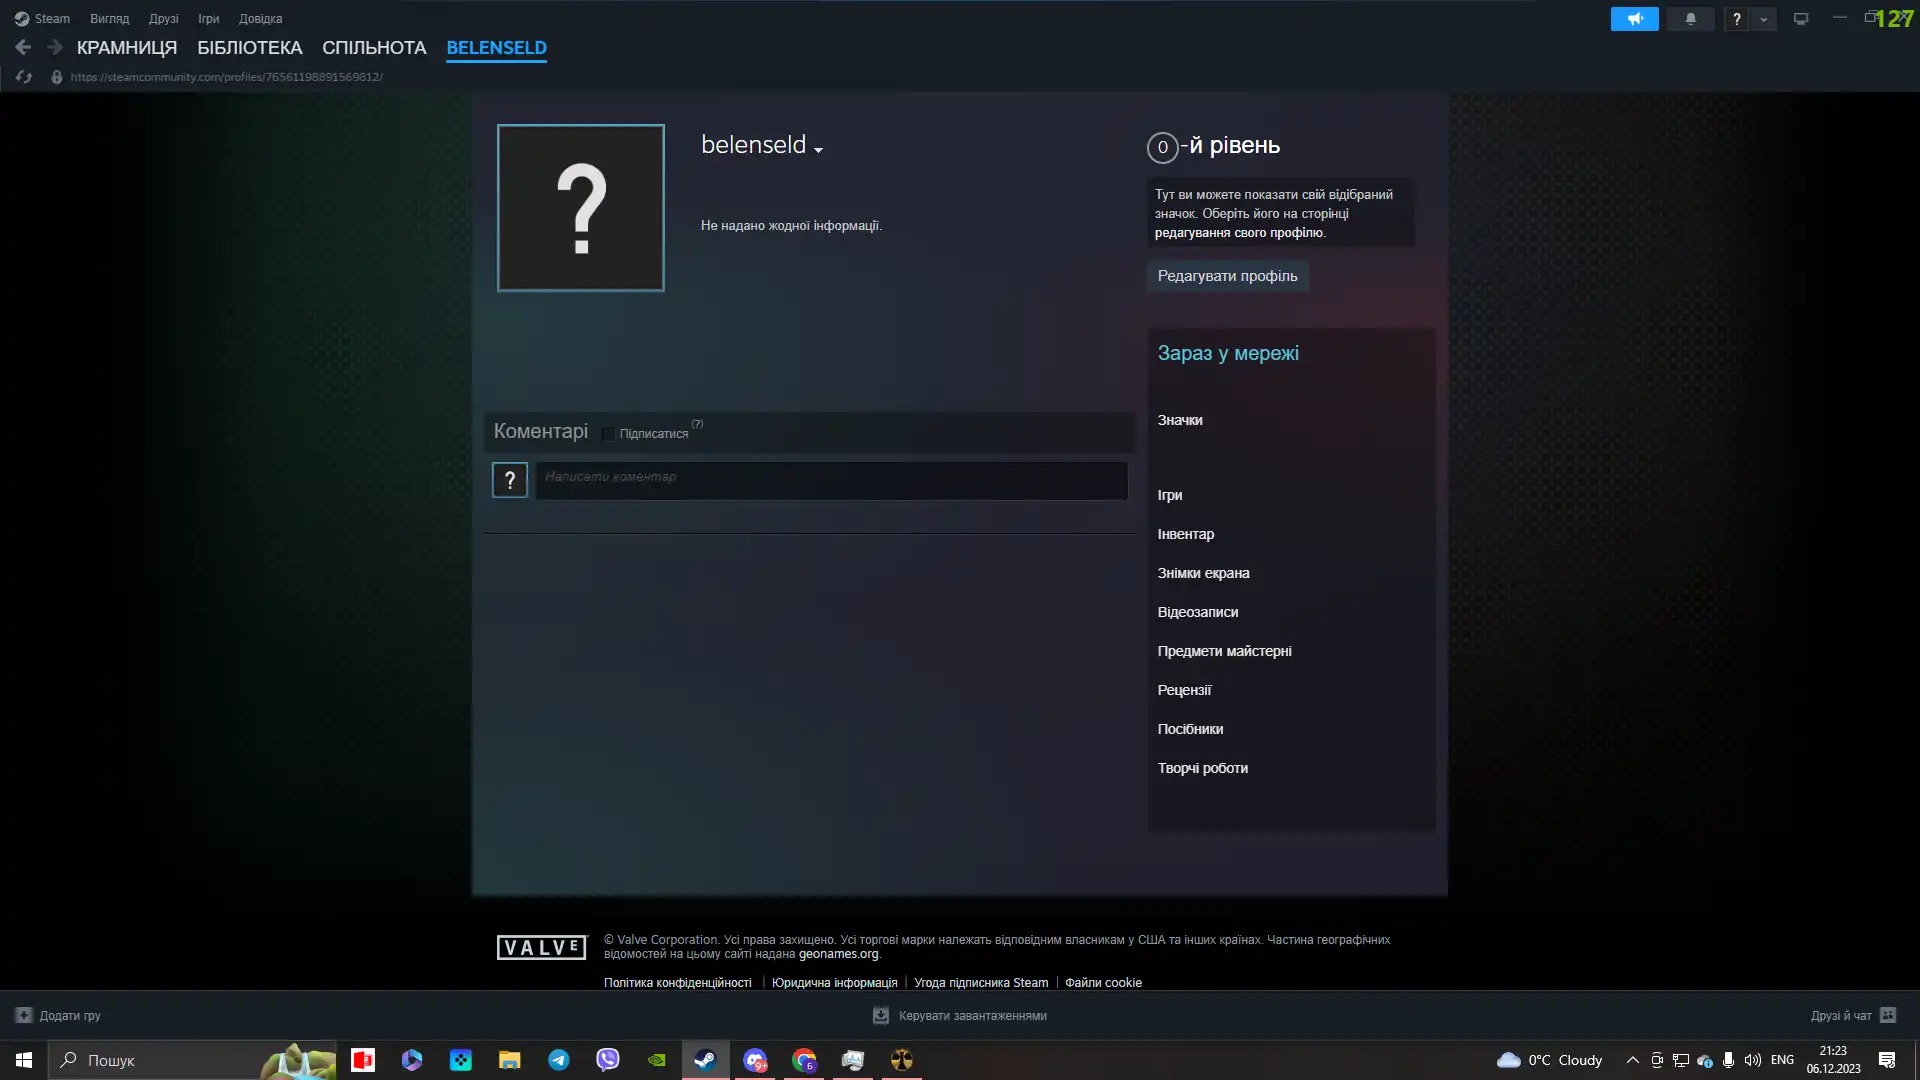Show hidden system tray icons chevron
Image resolution: width=1920 pixels, height=1080 pixels.
click(1632, 1060)
